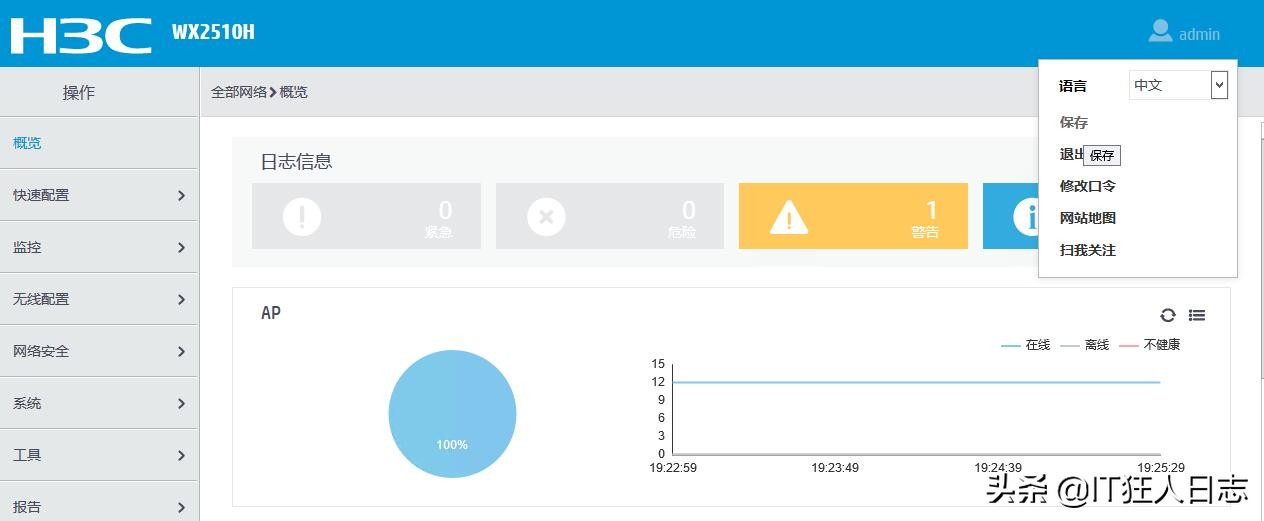The height and width of the screenshot is (521, 1264).
Task: Click the AP panel title
Action: (x=271, y=313)
